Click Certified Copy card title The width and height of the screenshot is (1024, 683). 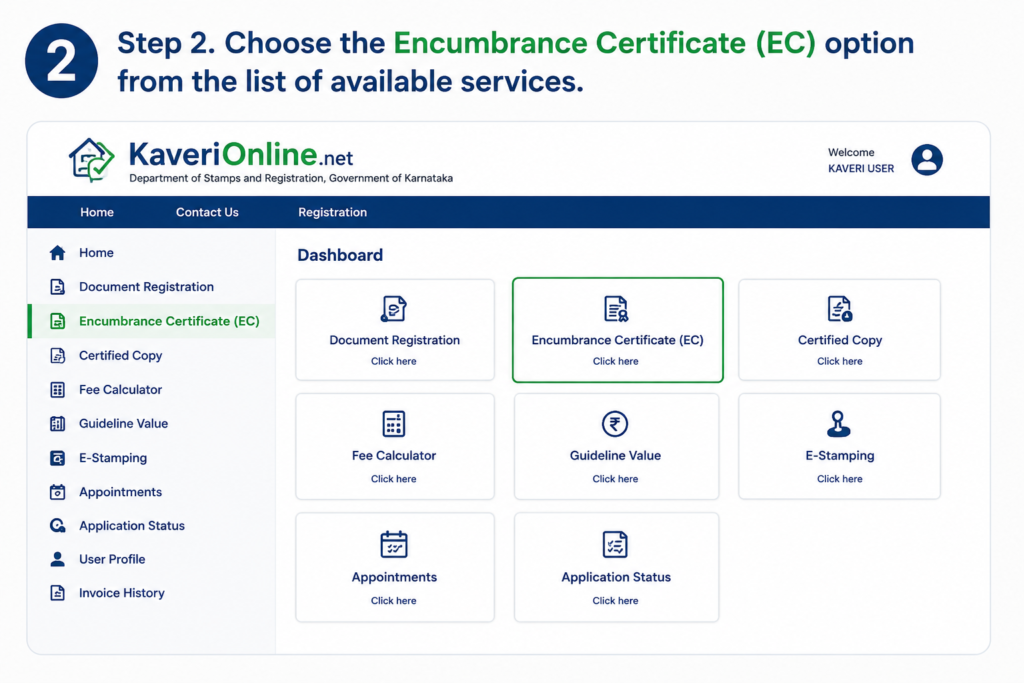840,340
